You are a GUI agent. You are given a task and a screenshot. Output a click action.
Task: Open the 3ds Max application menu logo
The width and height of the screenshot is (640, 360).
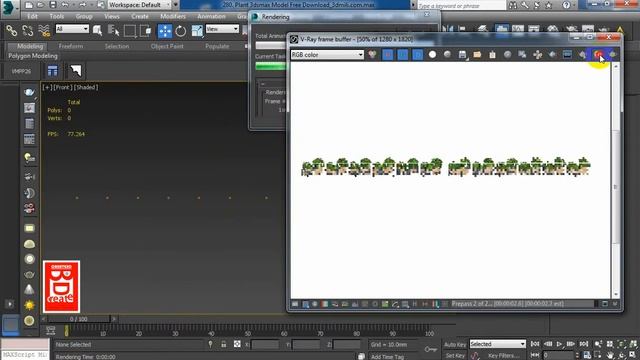point(9,8)
